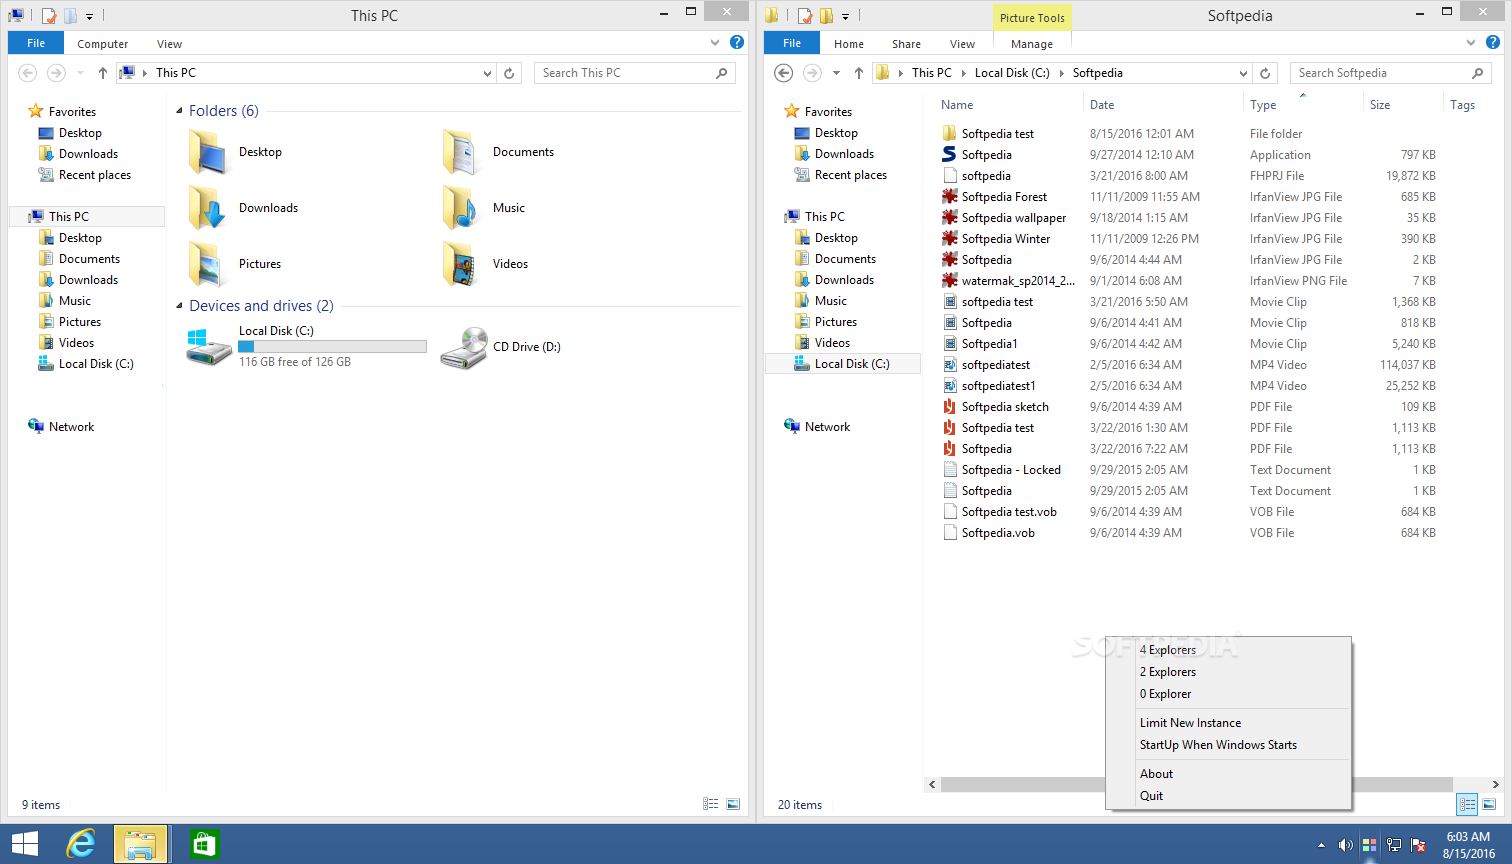Open the Windows Store taskbar icon
The height and width of the screenshot is (864, 1512).
point(203,844)
